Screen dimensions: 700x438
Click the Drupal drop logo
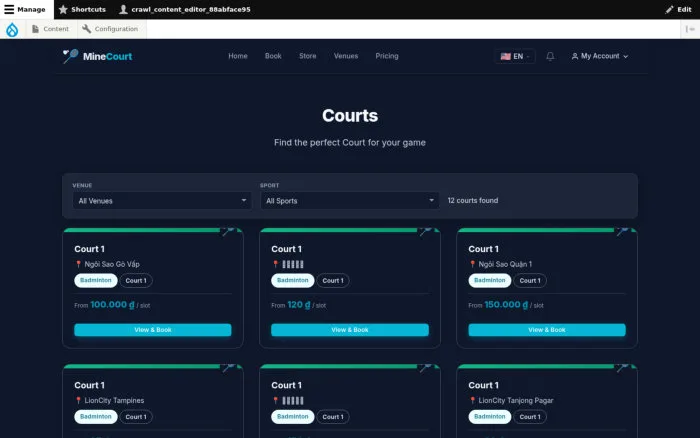tap(12, 29)
